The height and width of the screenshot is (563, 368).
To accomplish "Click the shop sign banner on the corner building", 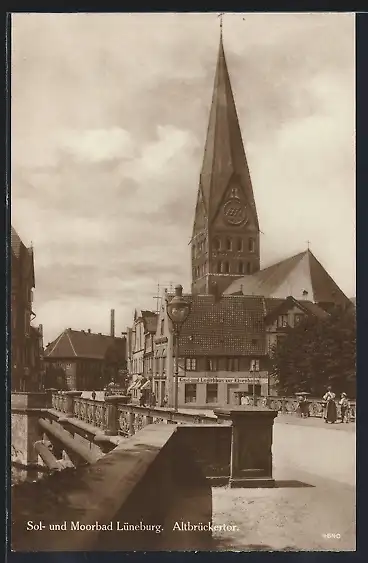I will pos(223,380).
